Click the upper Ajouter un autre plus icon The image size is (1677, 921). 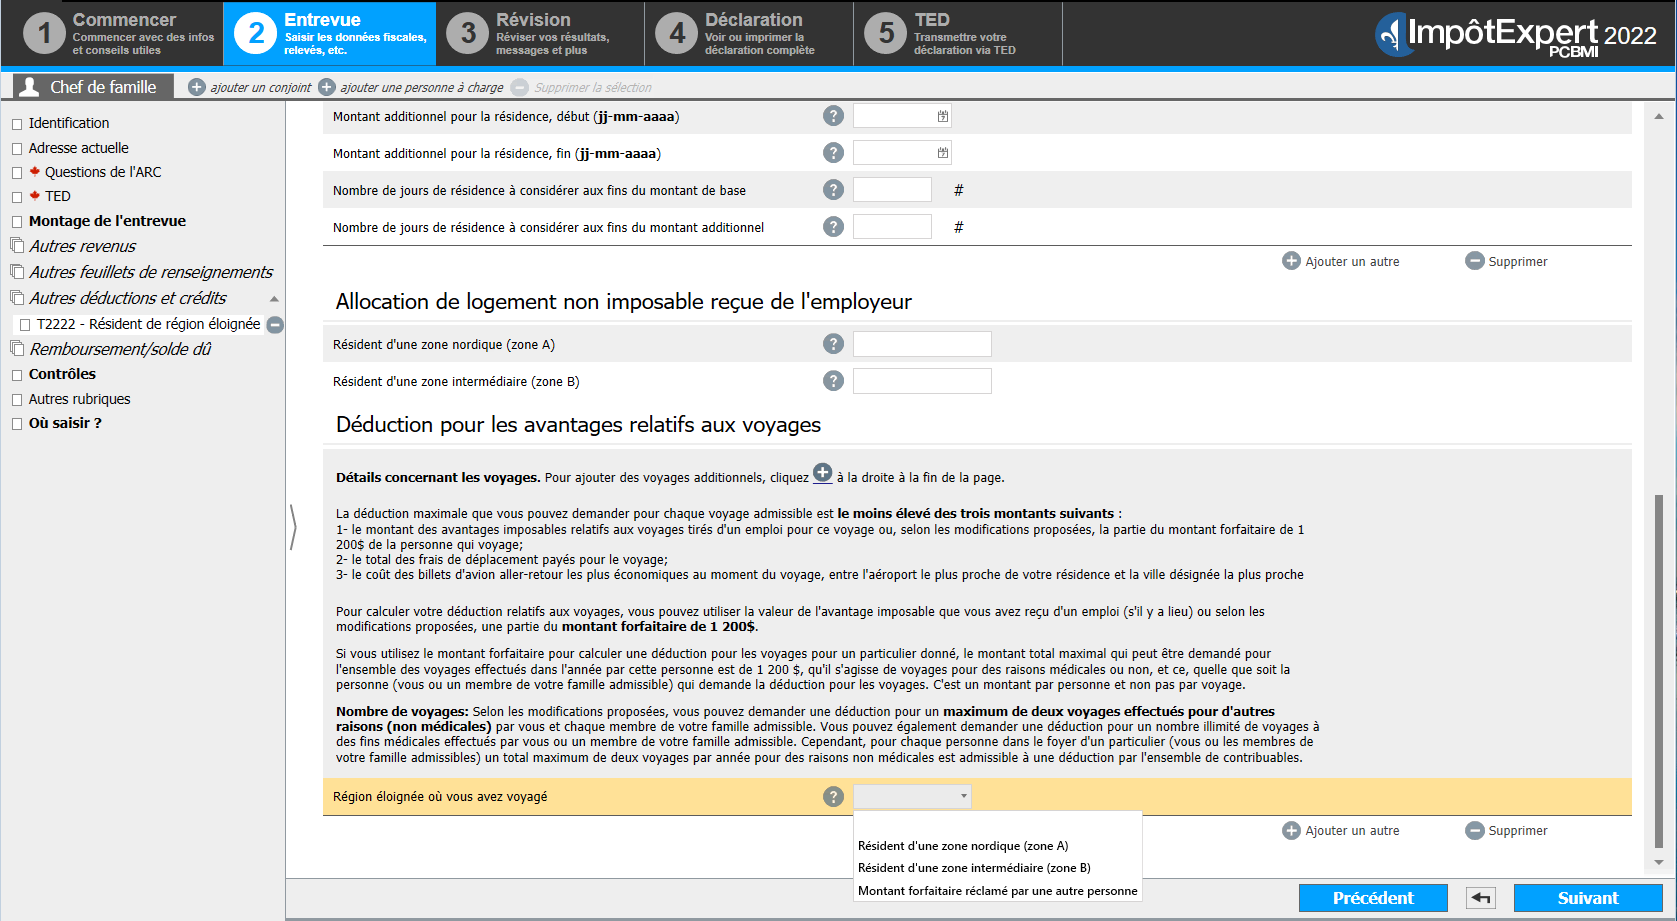[1291, 261]
